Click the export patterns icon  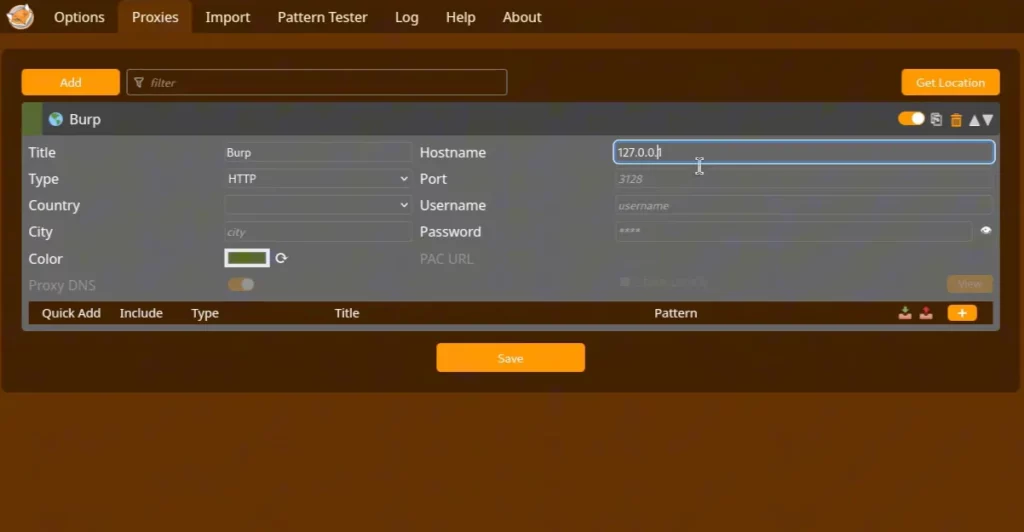tap(926, 313)
